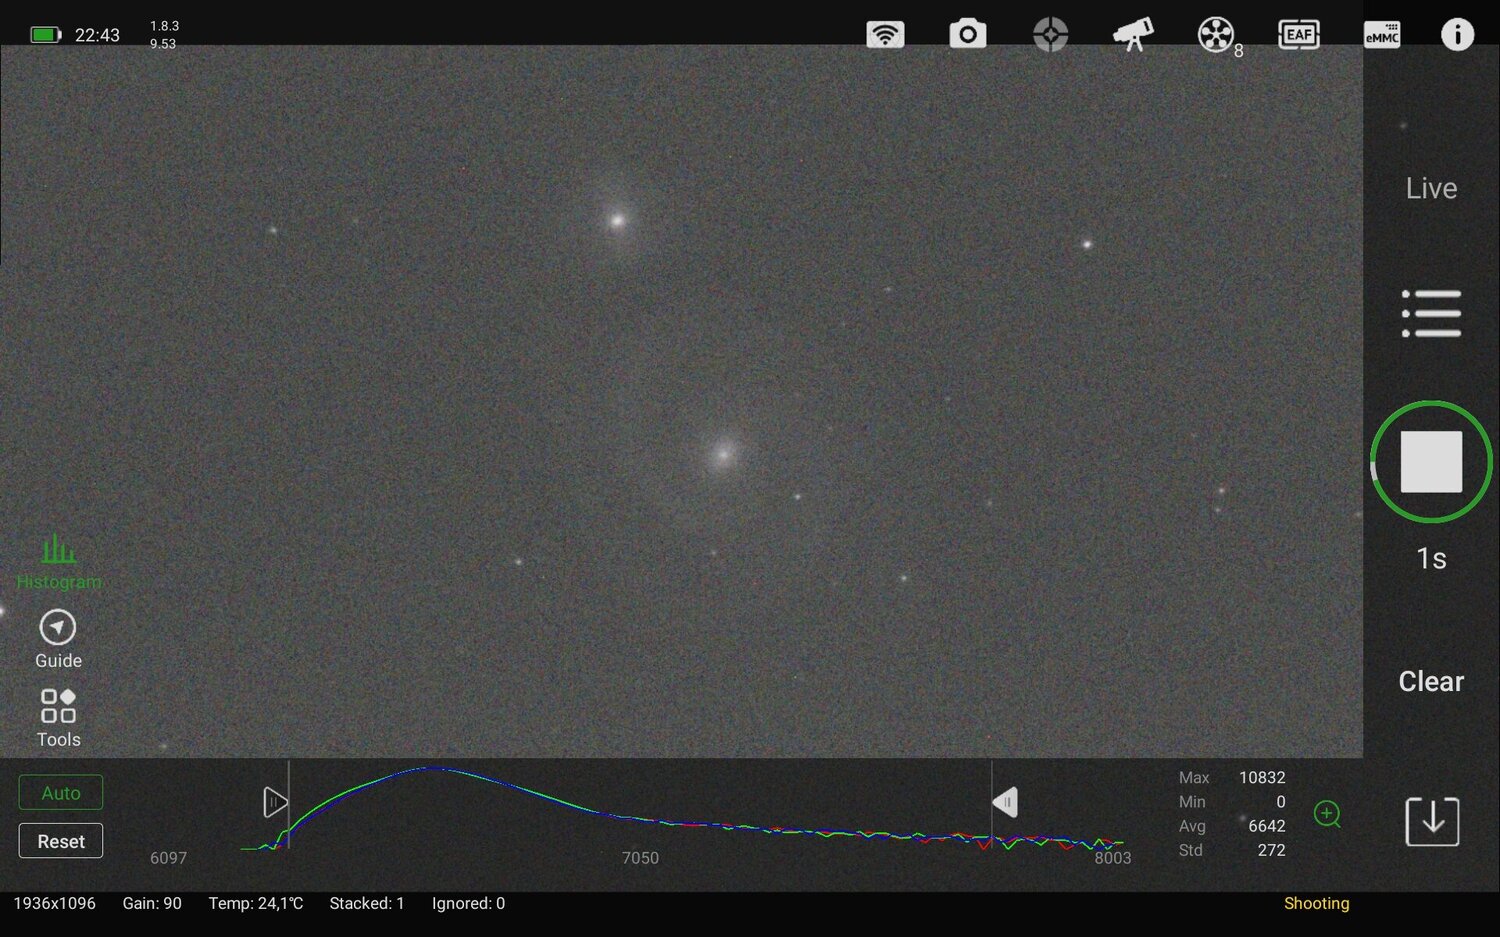Viewport: 1500px width, 937px height.
Task: Open the image sequence list
Action: click(1431, 312)
